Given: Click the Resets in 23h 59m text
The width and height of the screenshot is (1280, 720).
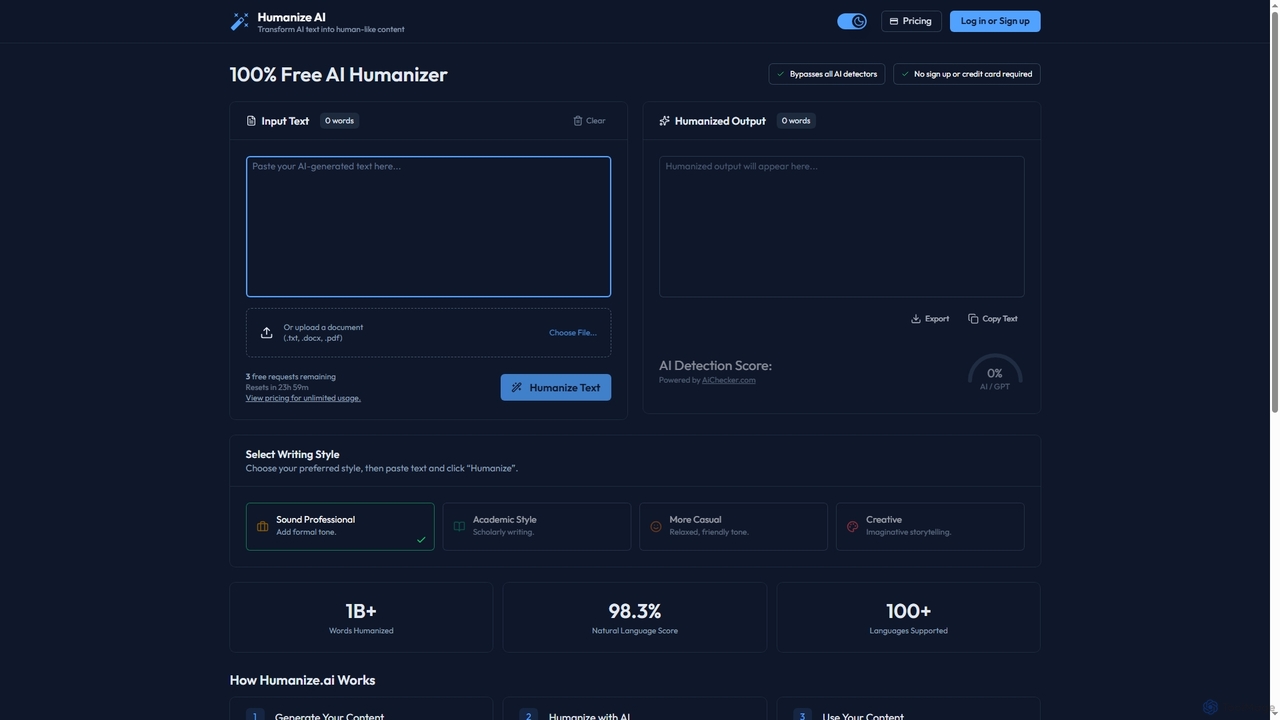Looking at the screenshot, I should (x=277, y=387).
